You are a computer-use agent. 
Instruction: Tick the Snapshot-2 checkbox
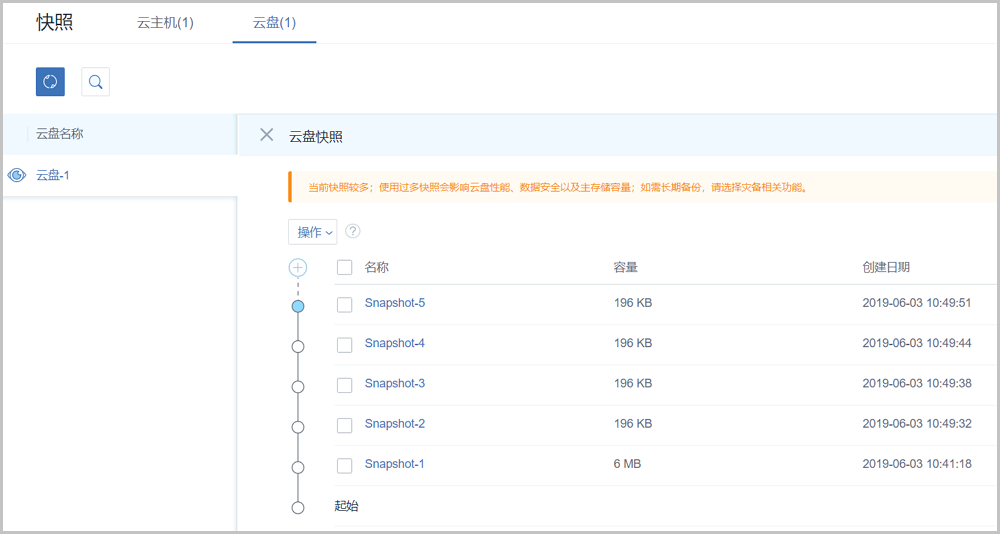click(x=345, y=425)
